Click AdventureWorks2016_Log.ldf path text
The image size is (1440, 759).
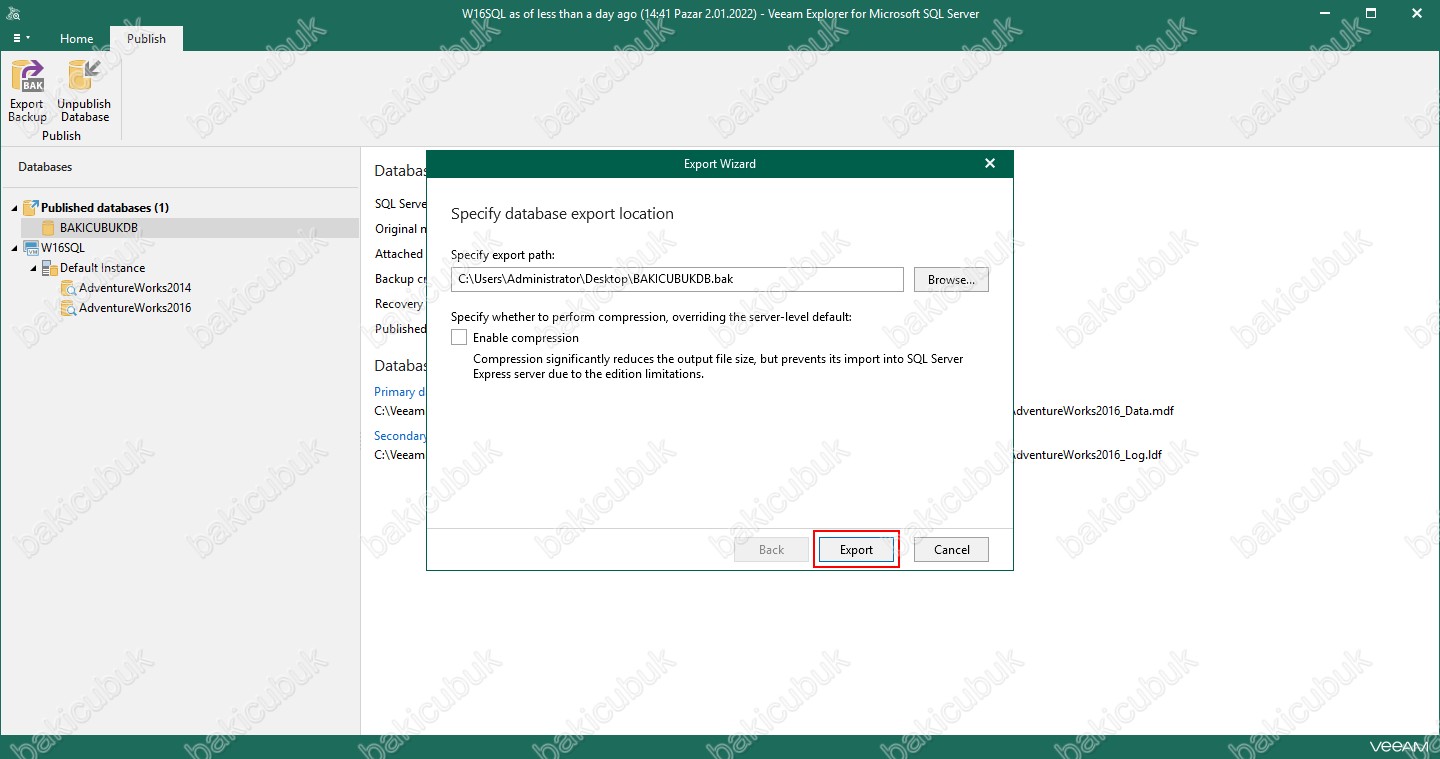pyautogui.click(x=1088, y=455)
